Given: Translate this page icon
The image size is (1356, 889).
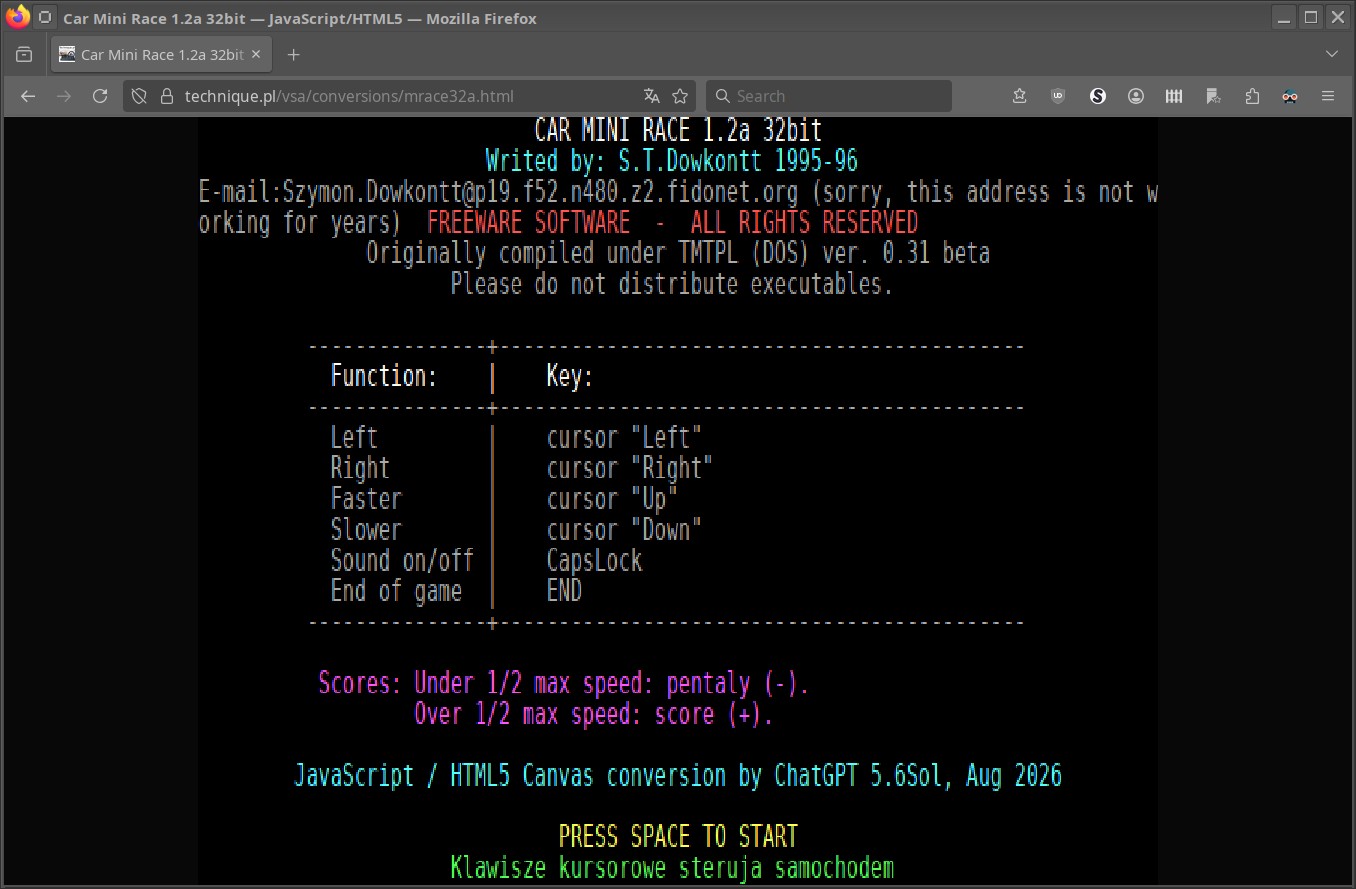Looking at the screenshot, I should pos(652,96).
